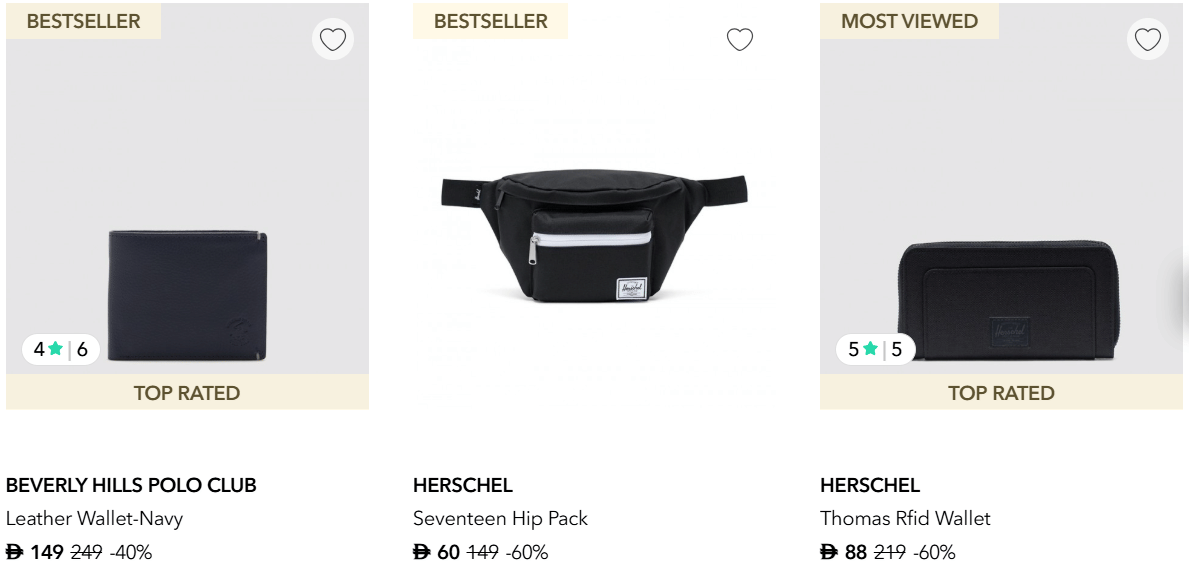Click the green star on the 5-star rating

click(870, 349)
